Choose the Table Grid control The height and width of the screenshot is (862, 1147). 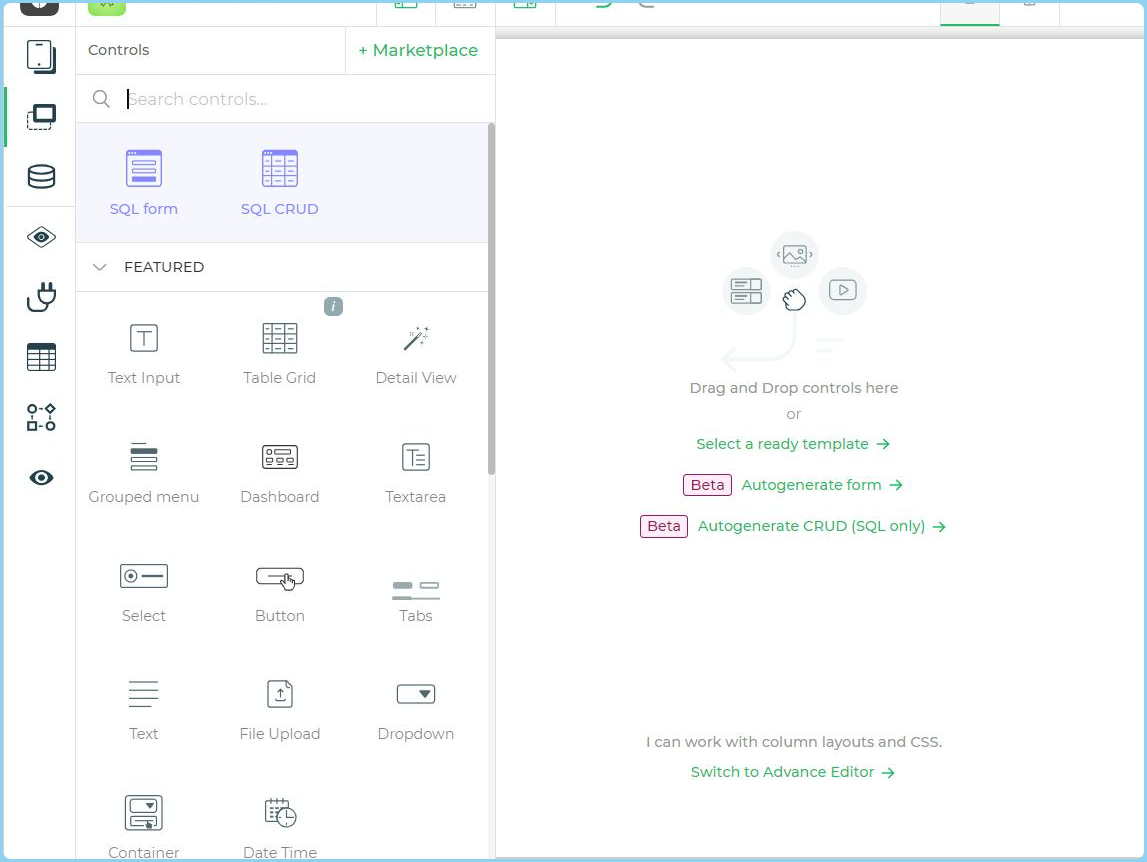279,339
